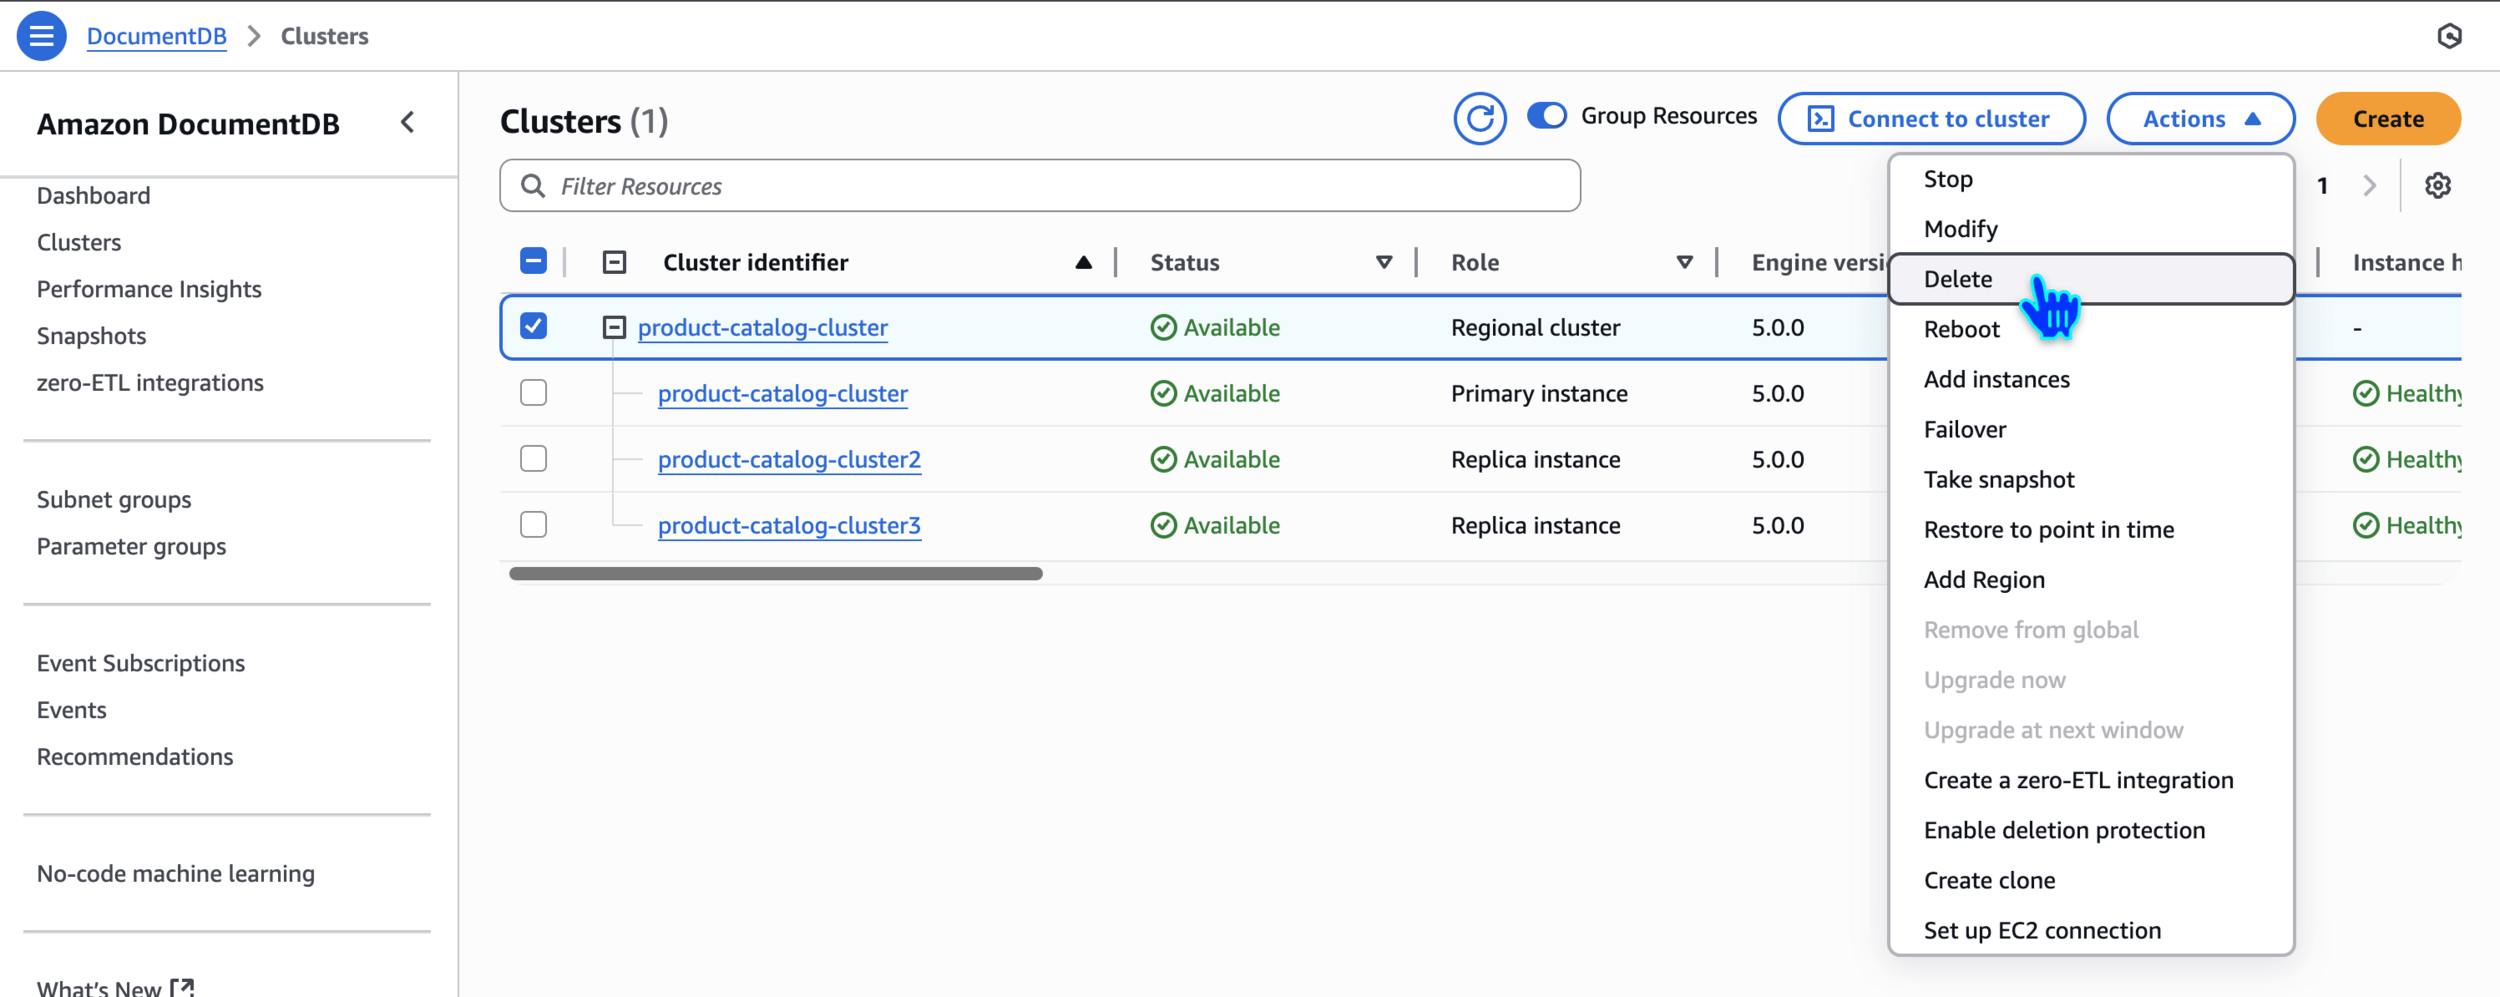This screenshot has width=2500, height=997.
Task: Click the Connect to cluster button
Action: point(1931,119)
